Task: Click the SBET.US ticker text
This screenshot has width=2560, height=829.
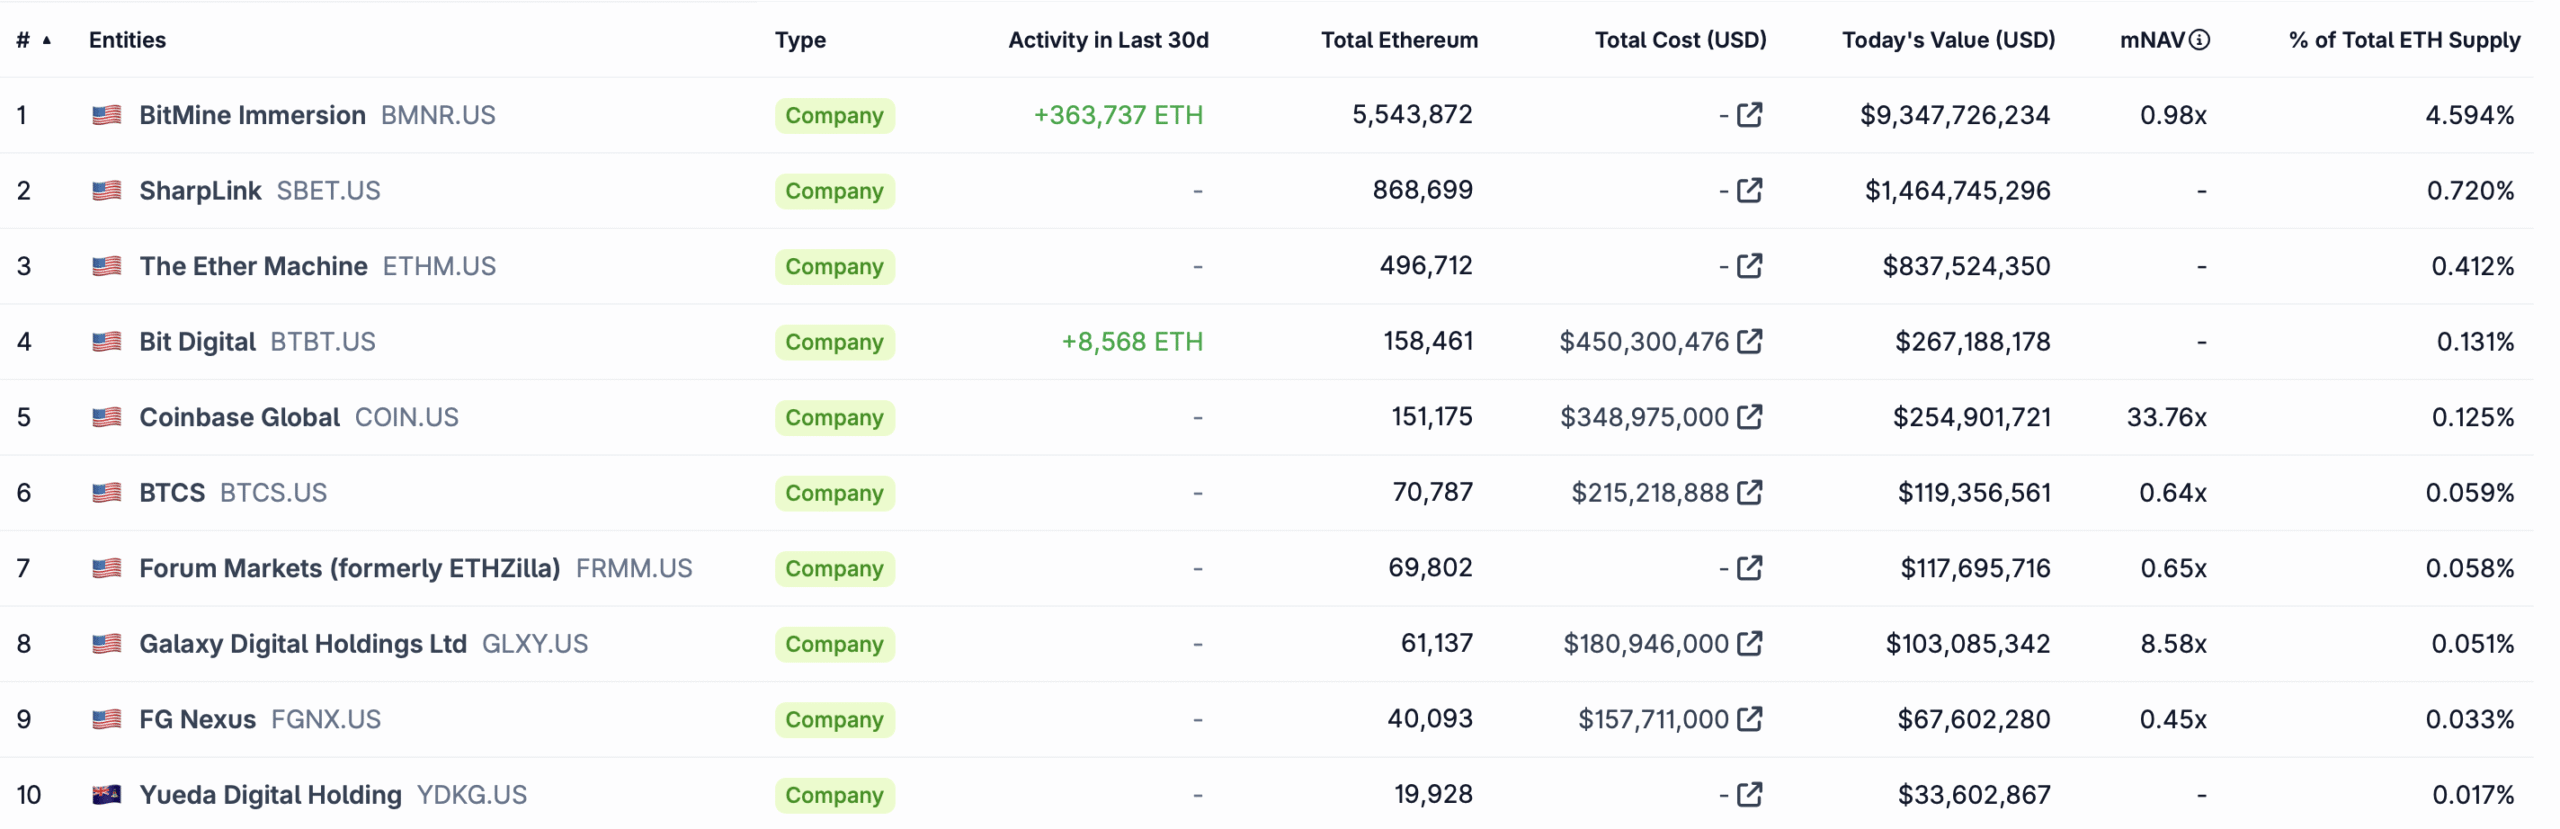Action: click(328, 190)
